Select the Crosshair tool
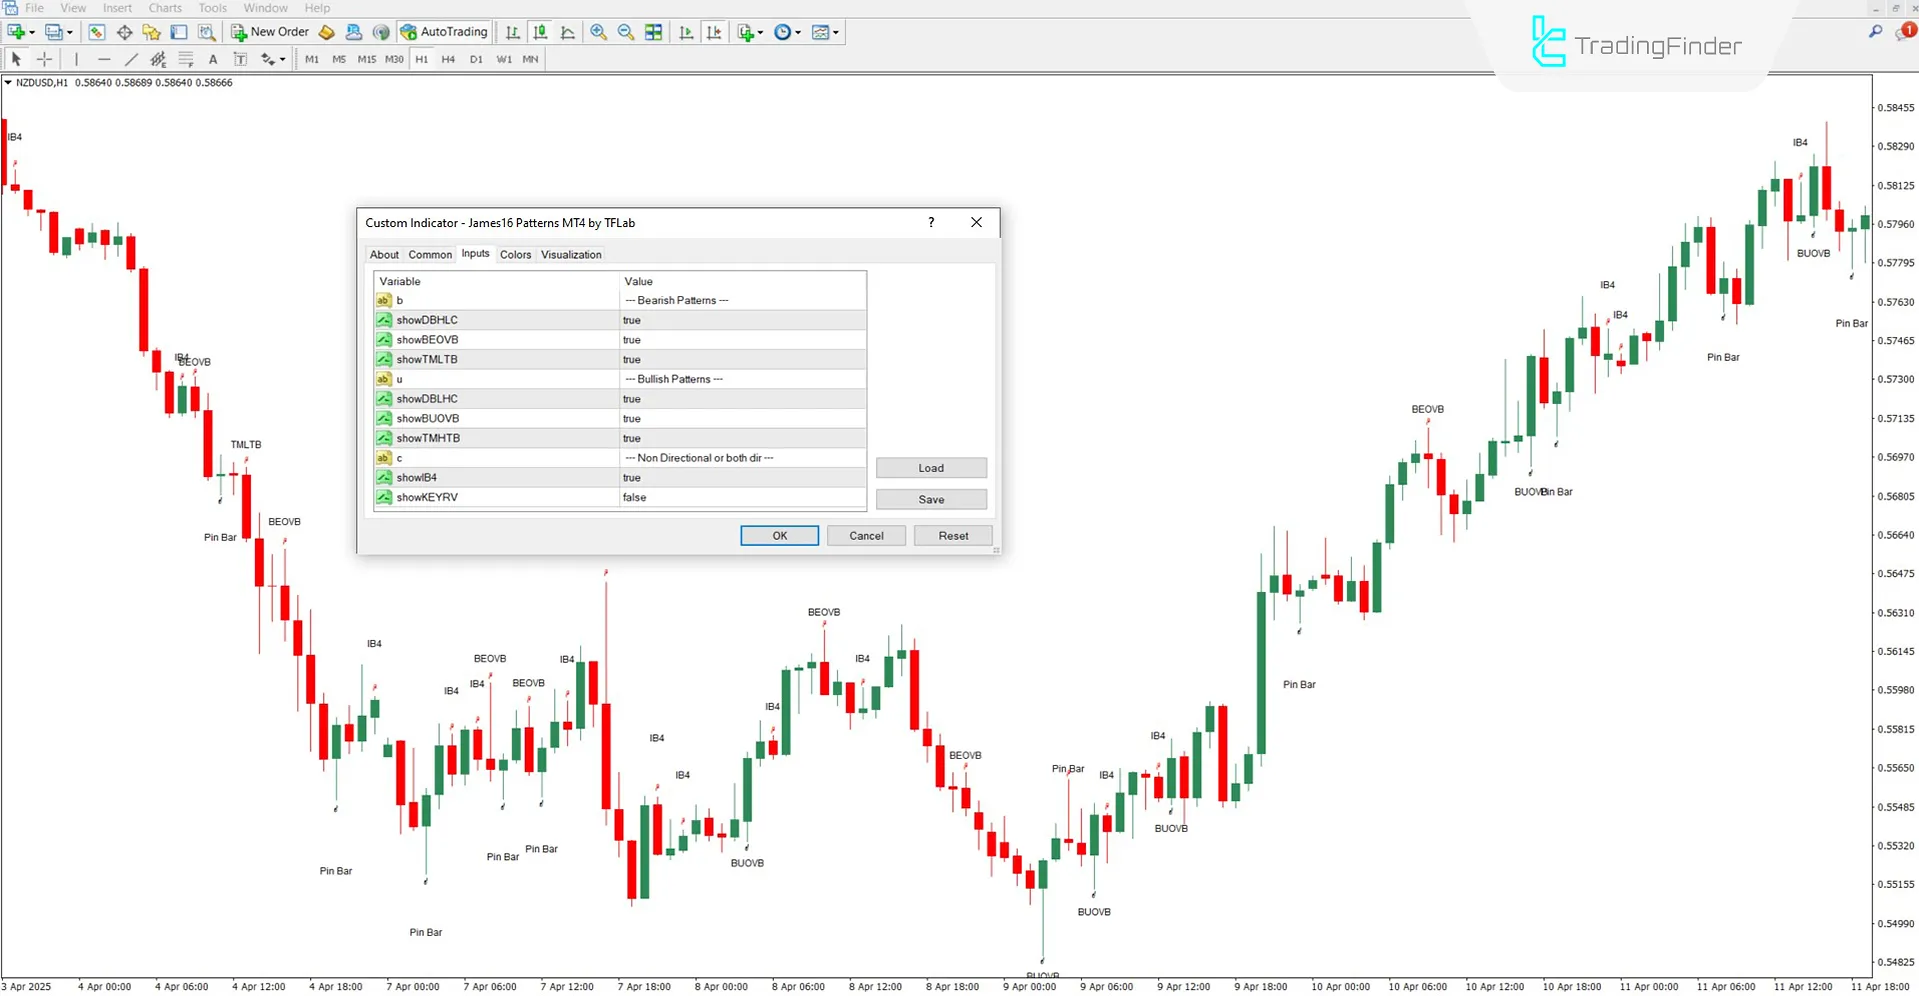This screenshot has height=996, width=1919. pyautogui.click(x=44, y=59)
